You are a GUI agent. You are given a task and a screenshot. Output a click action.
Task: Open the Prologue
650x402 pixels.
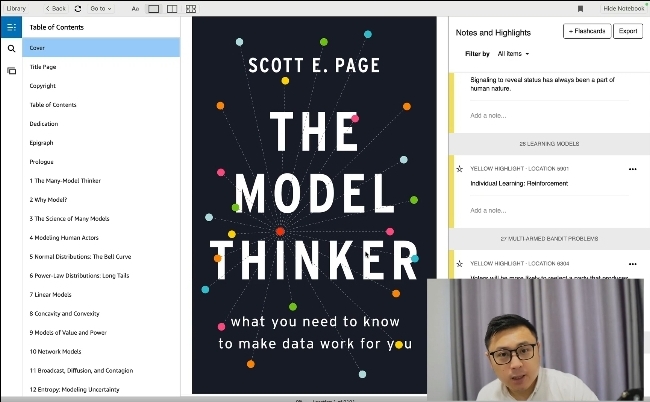[x=101, y=162]
